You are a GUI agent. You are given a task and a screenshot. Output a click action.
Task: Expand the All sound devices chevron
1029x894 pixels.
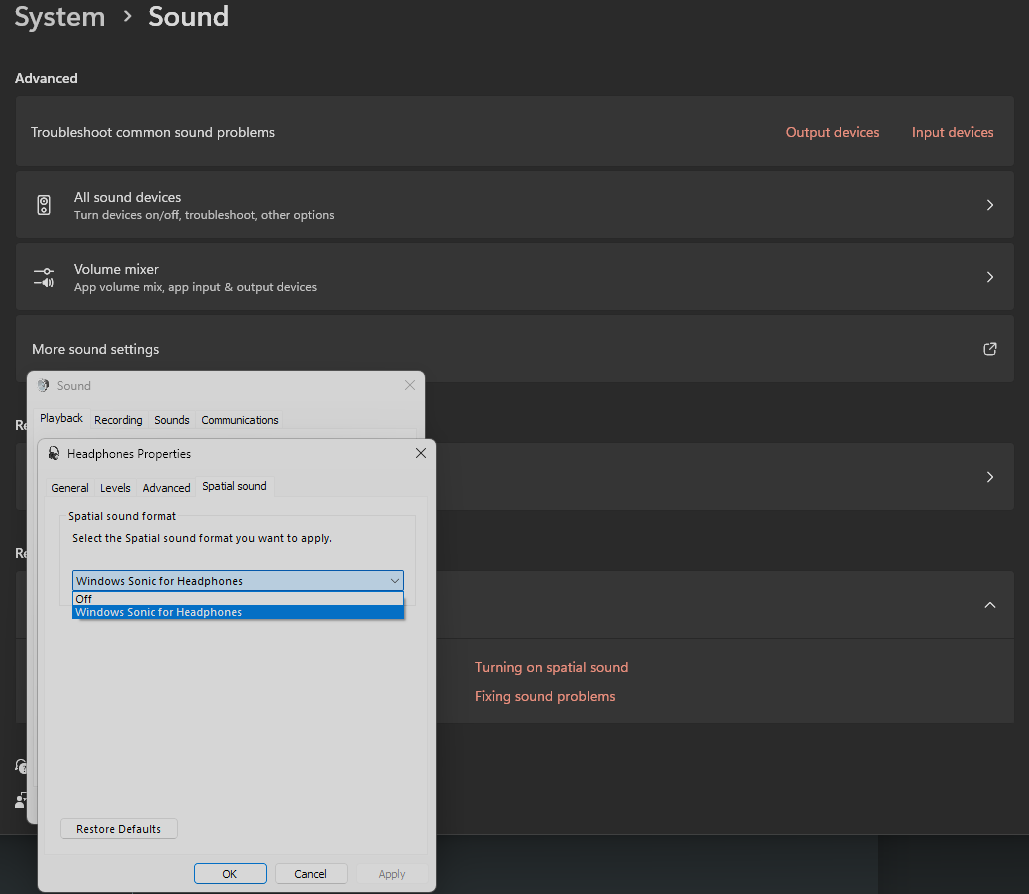tap(989, 205)
